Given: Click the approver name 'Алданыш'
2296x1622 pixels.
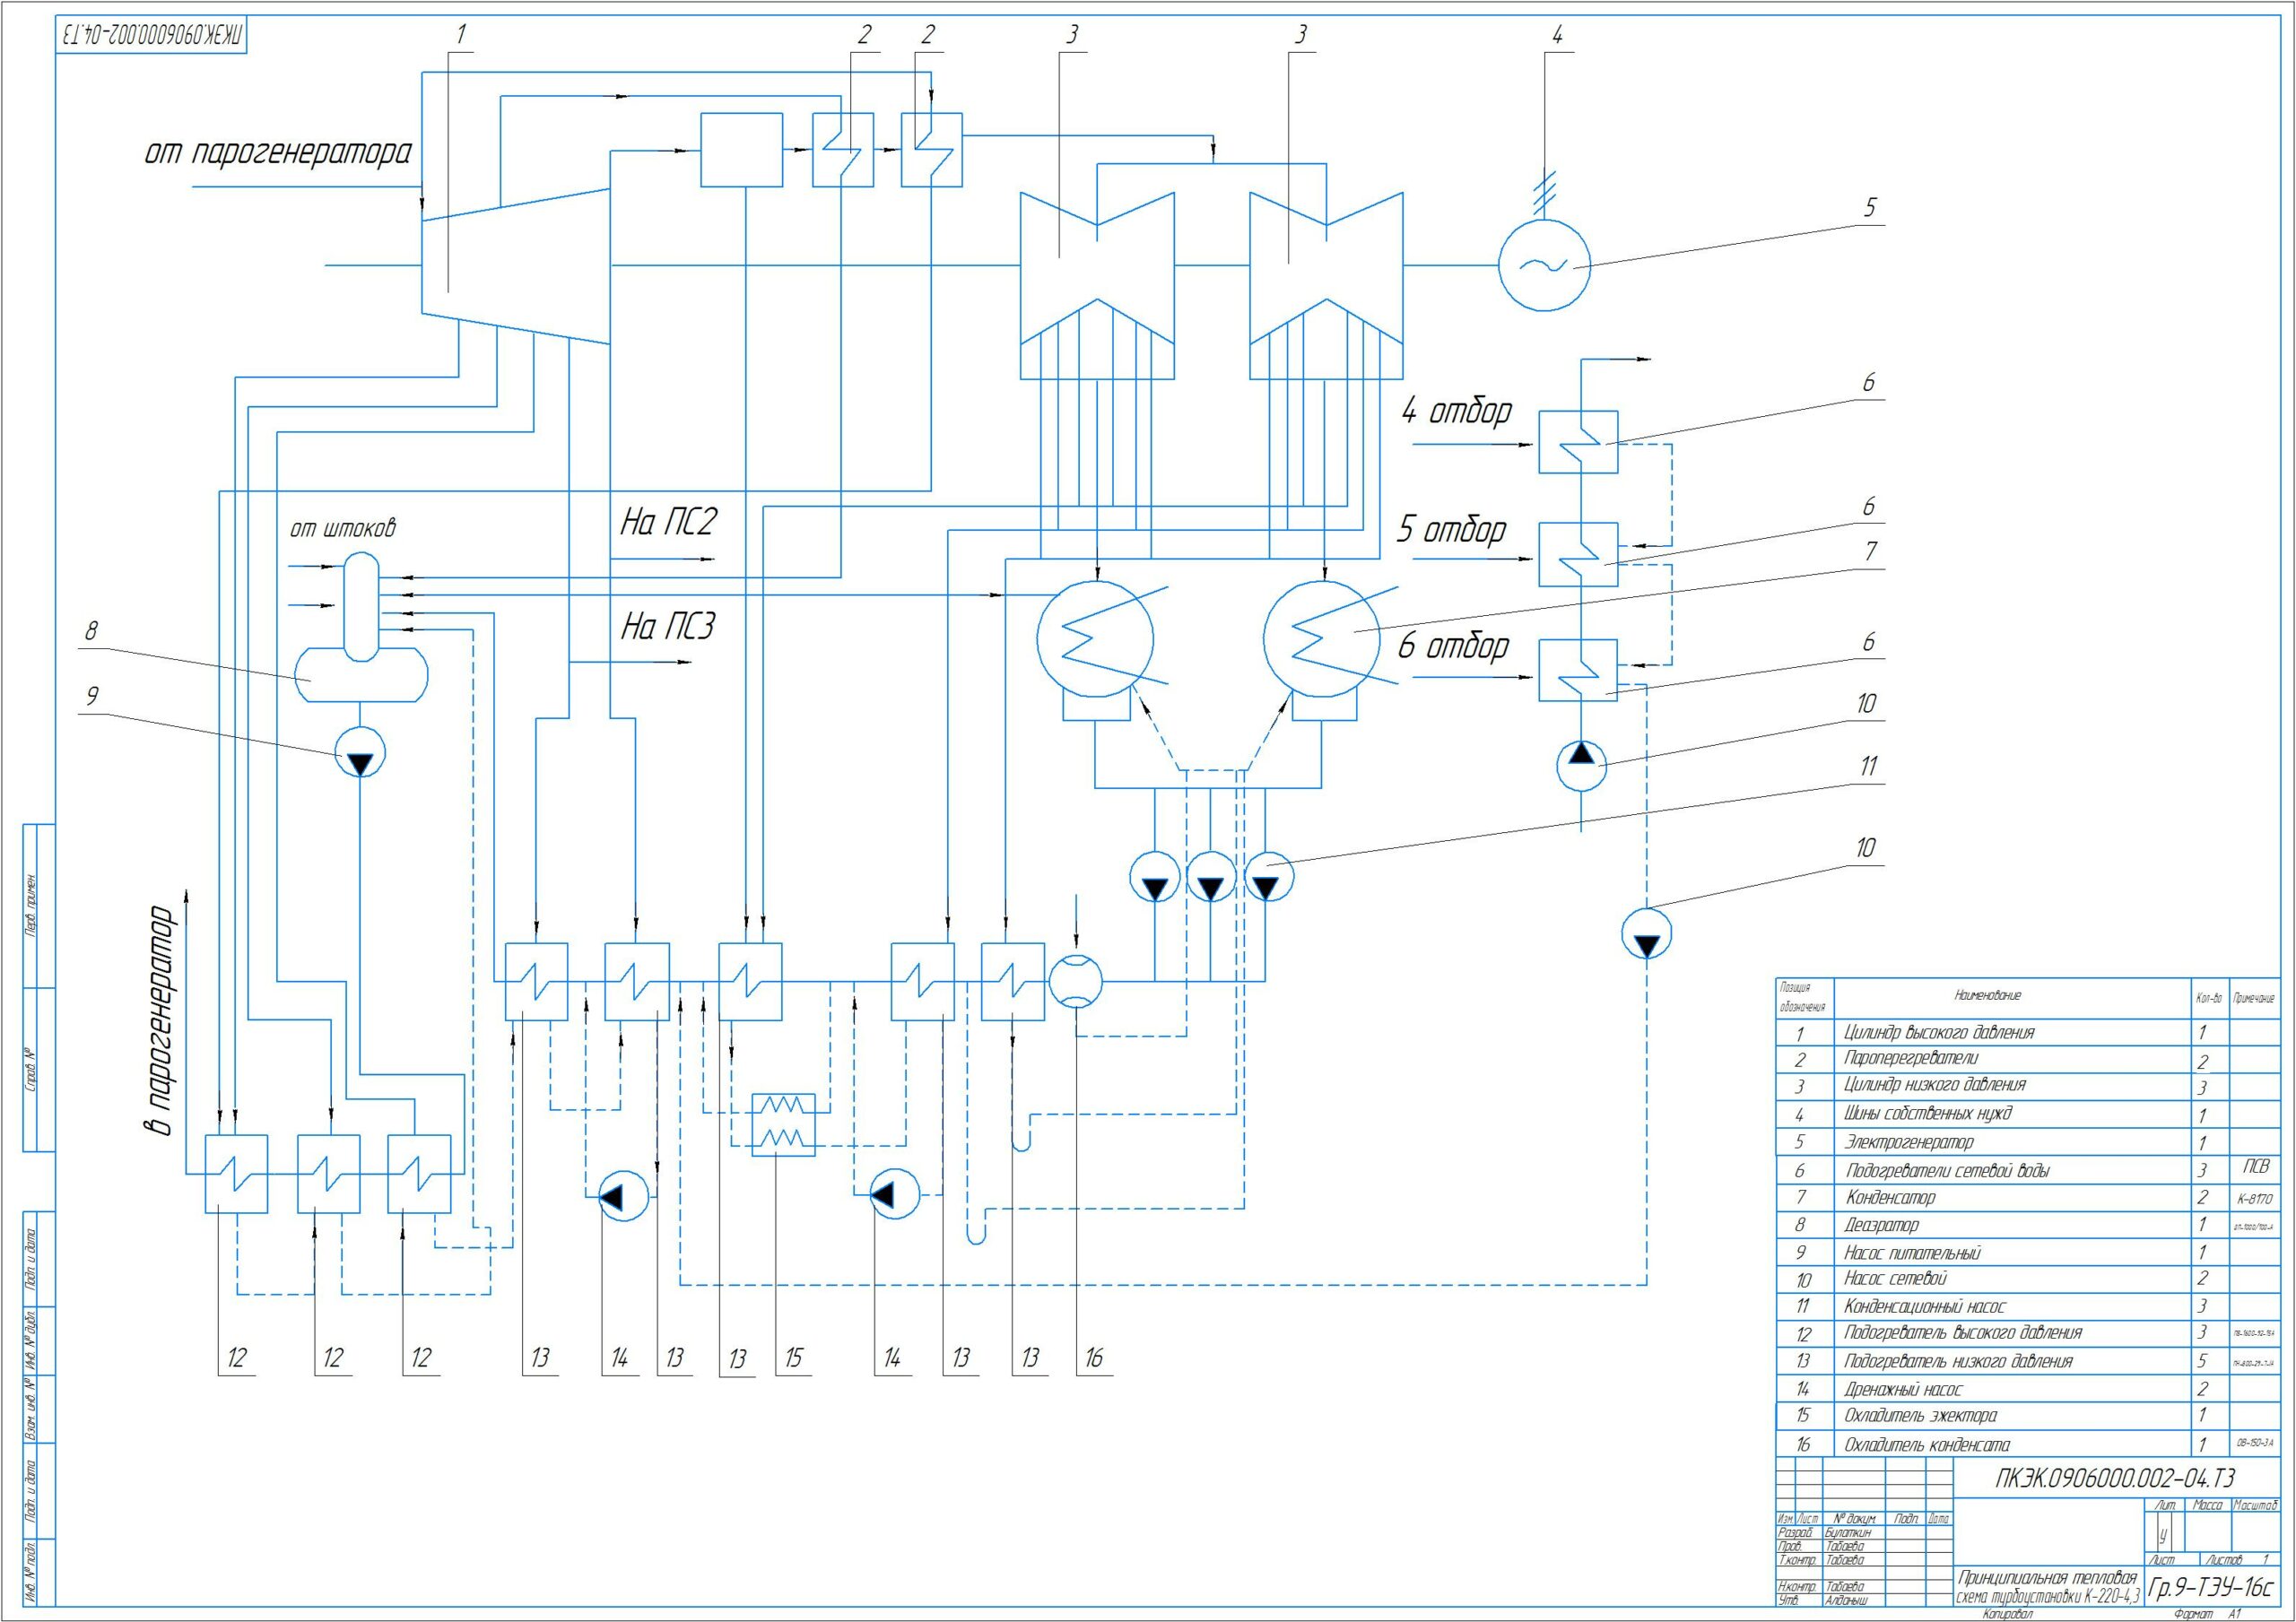Looking at the screenshot, I should pos(1847,1600).
